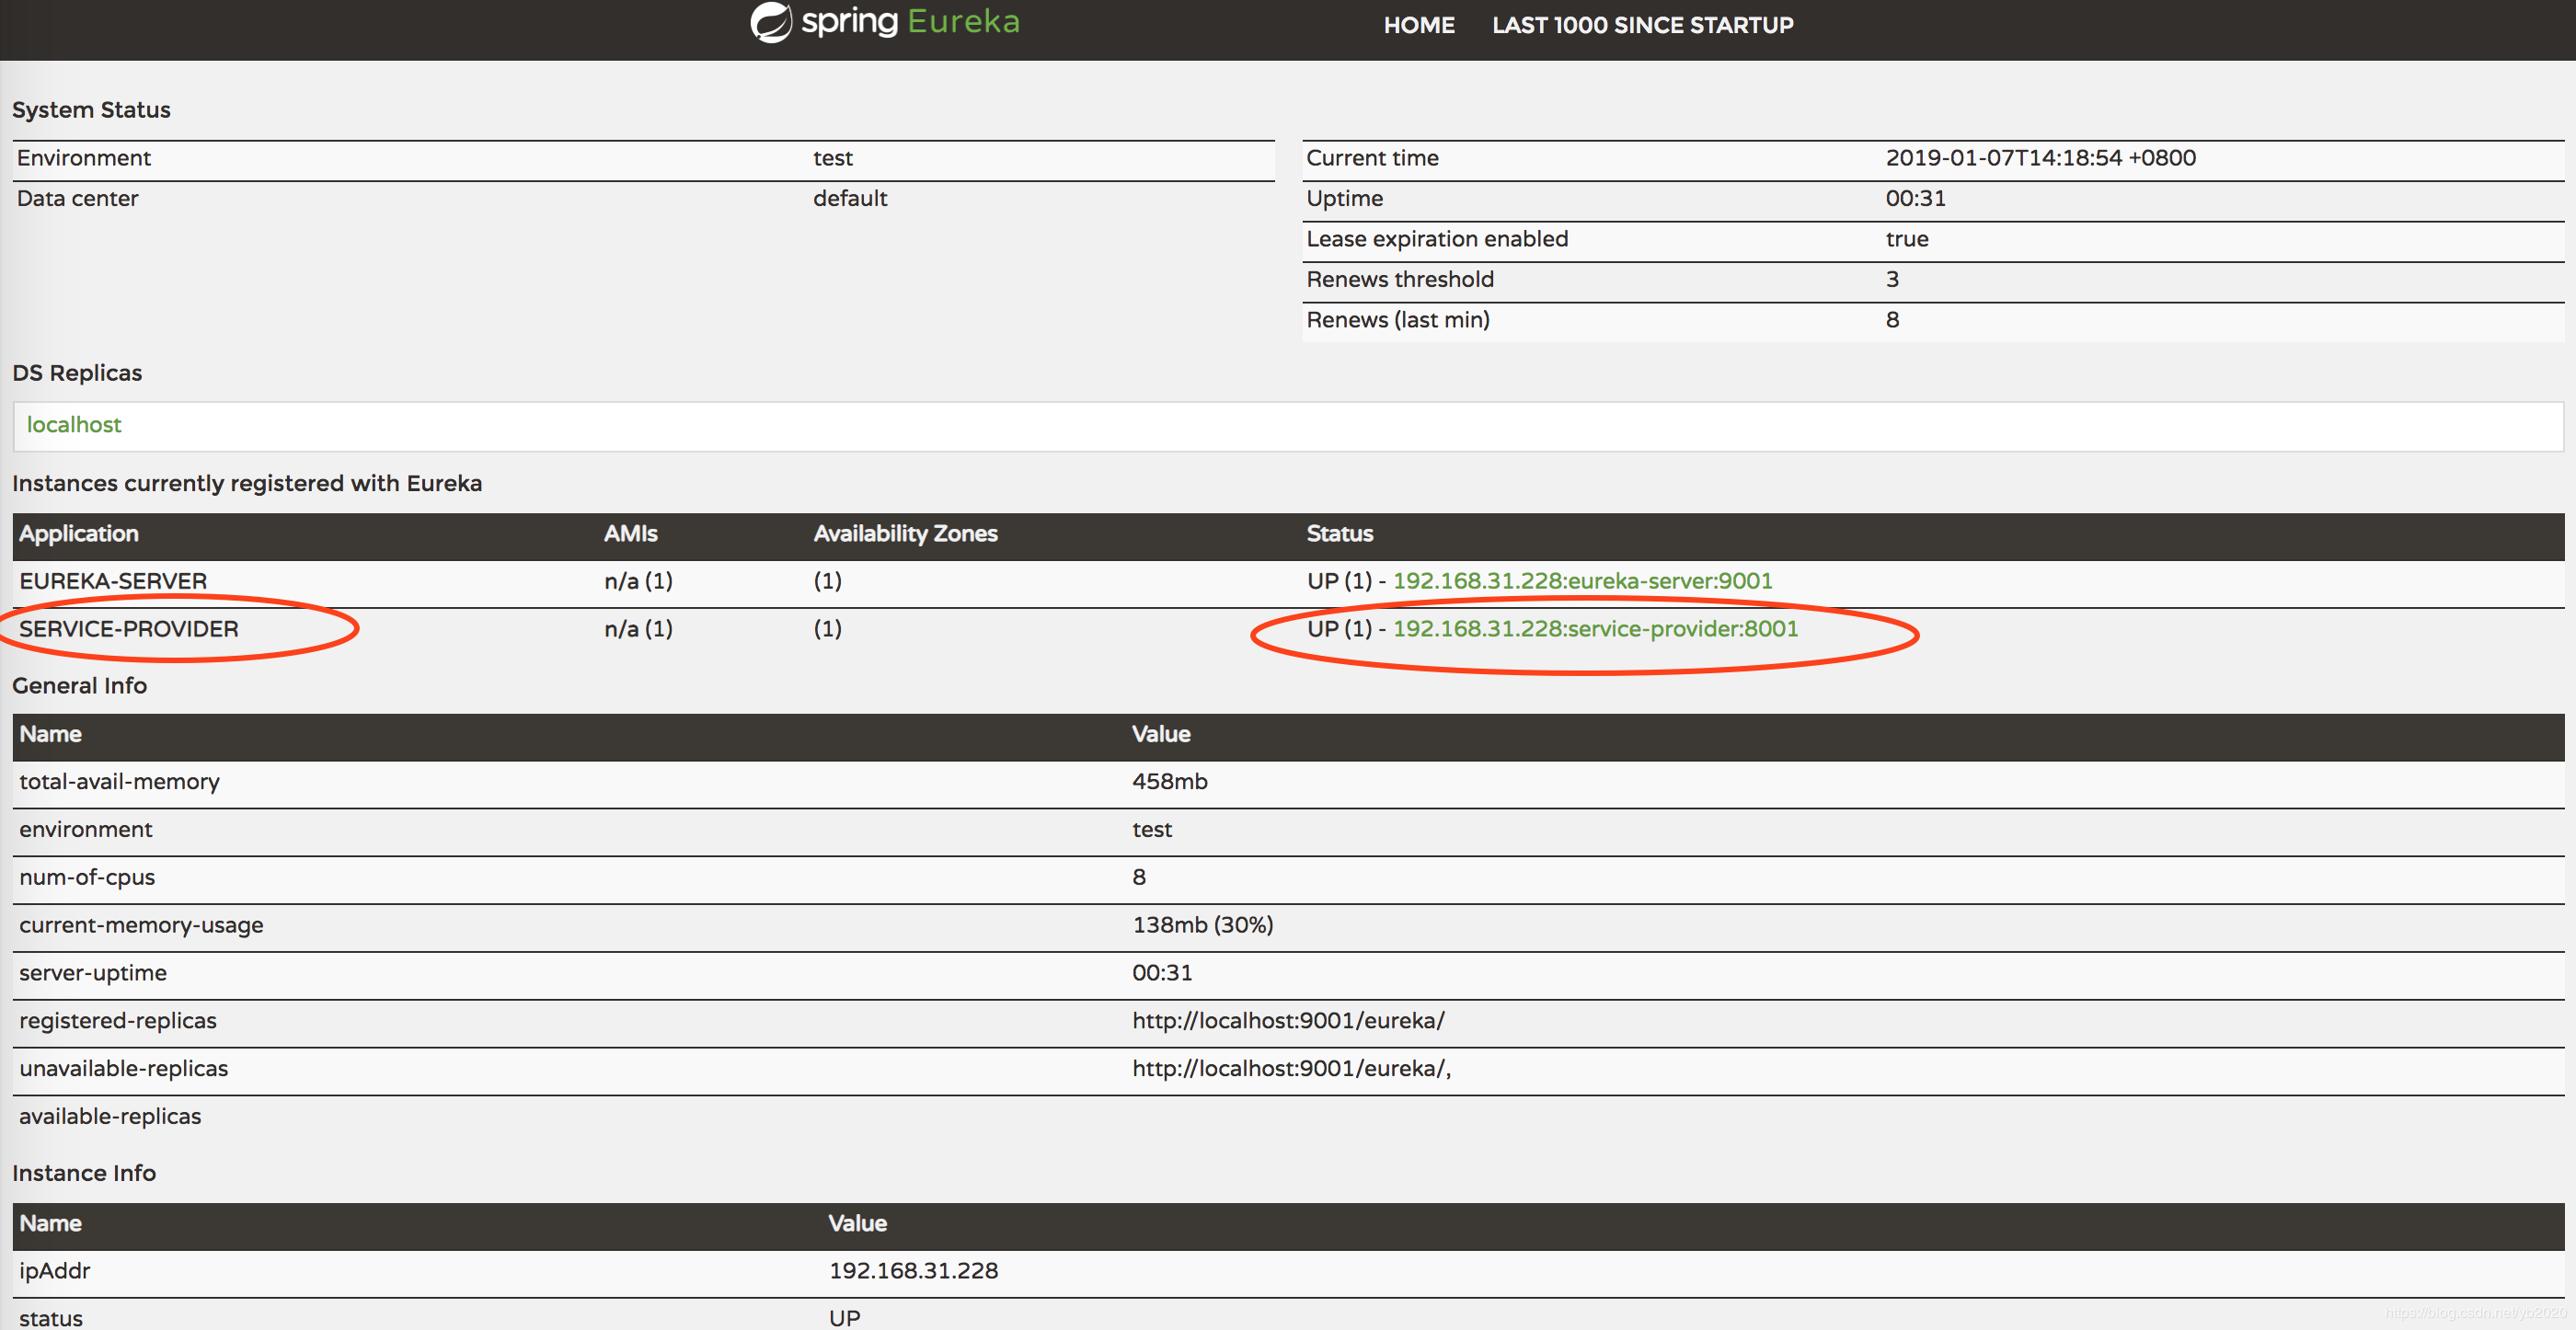
Task: Click the System Status heading
Action: point(91,110)
